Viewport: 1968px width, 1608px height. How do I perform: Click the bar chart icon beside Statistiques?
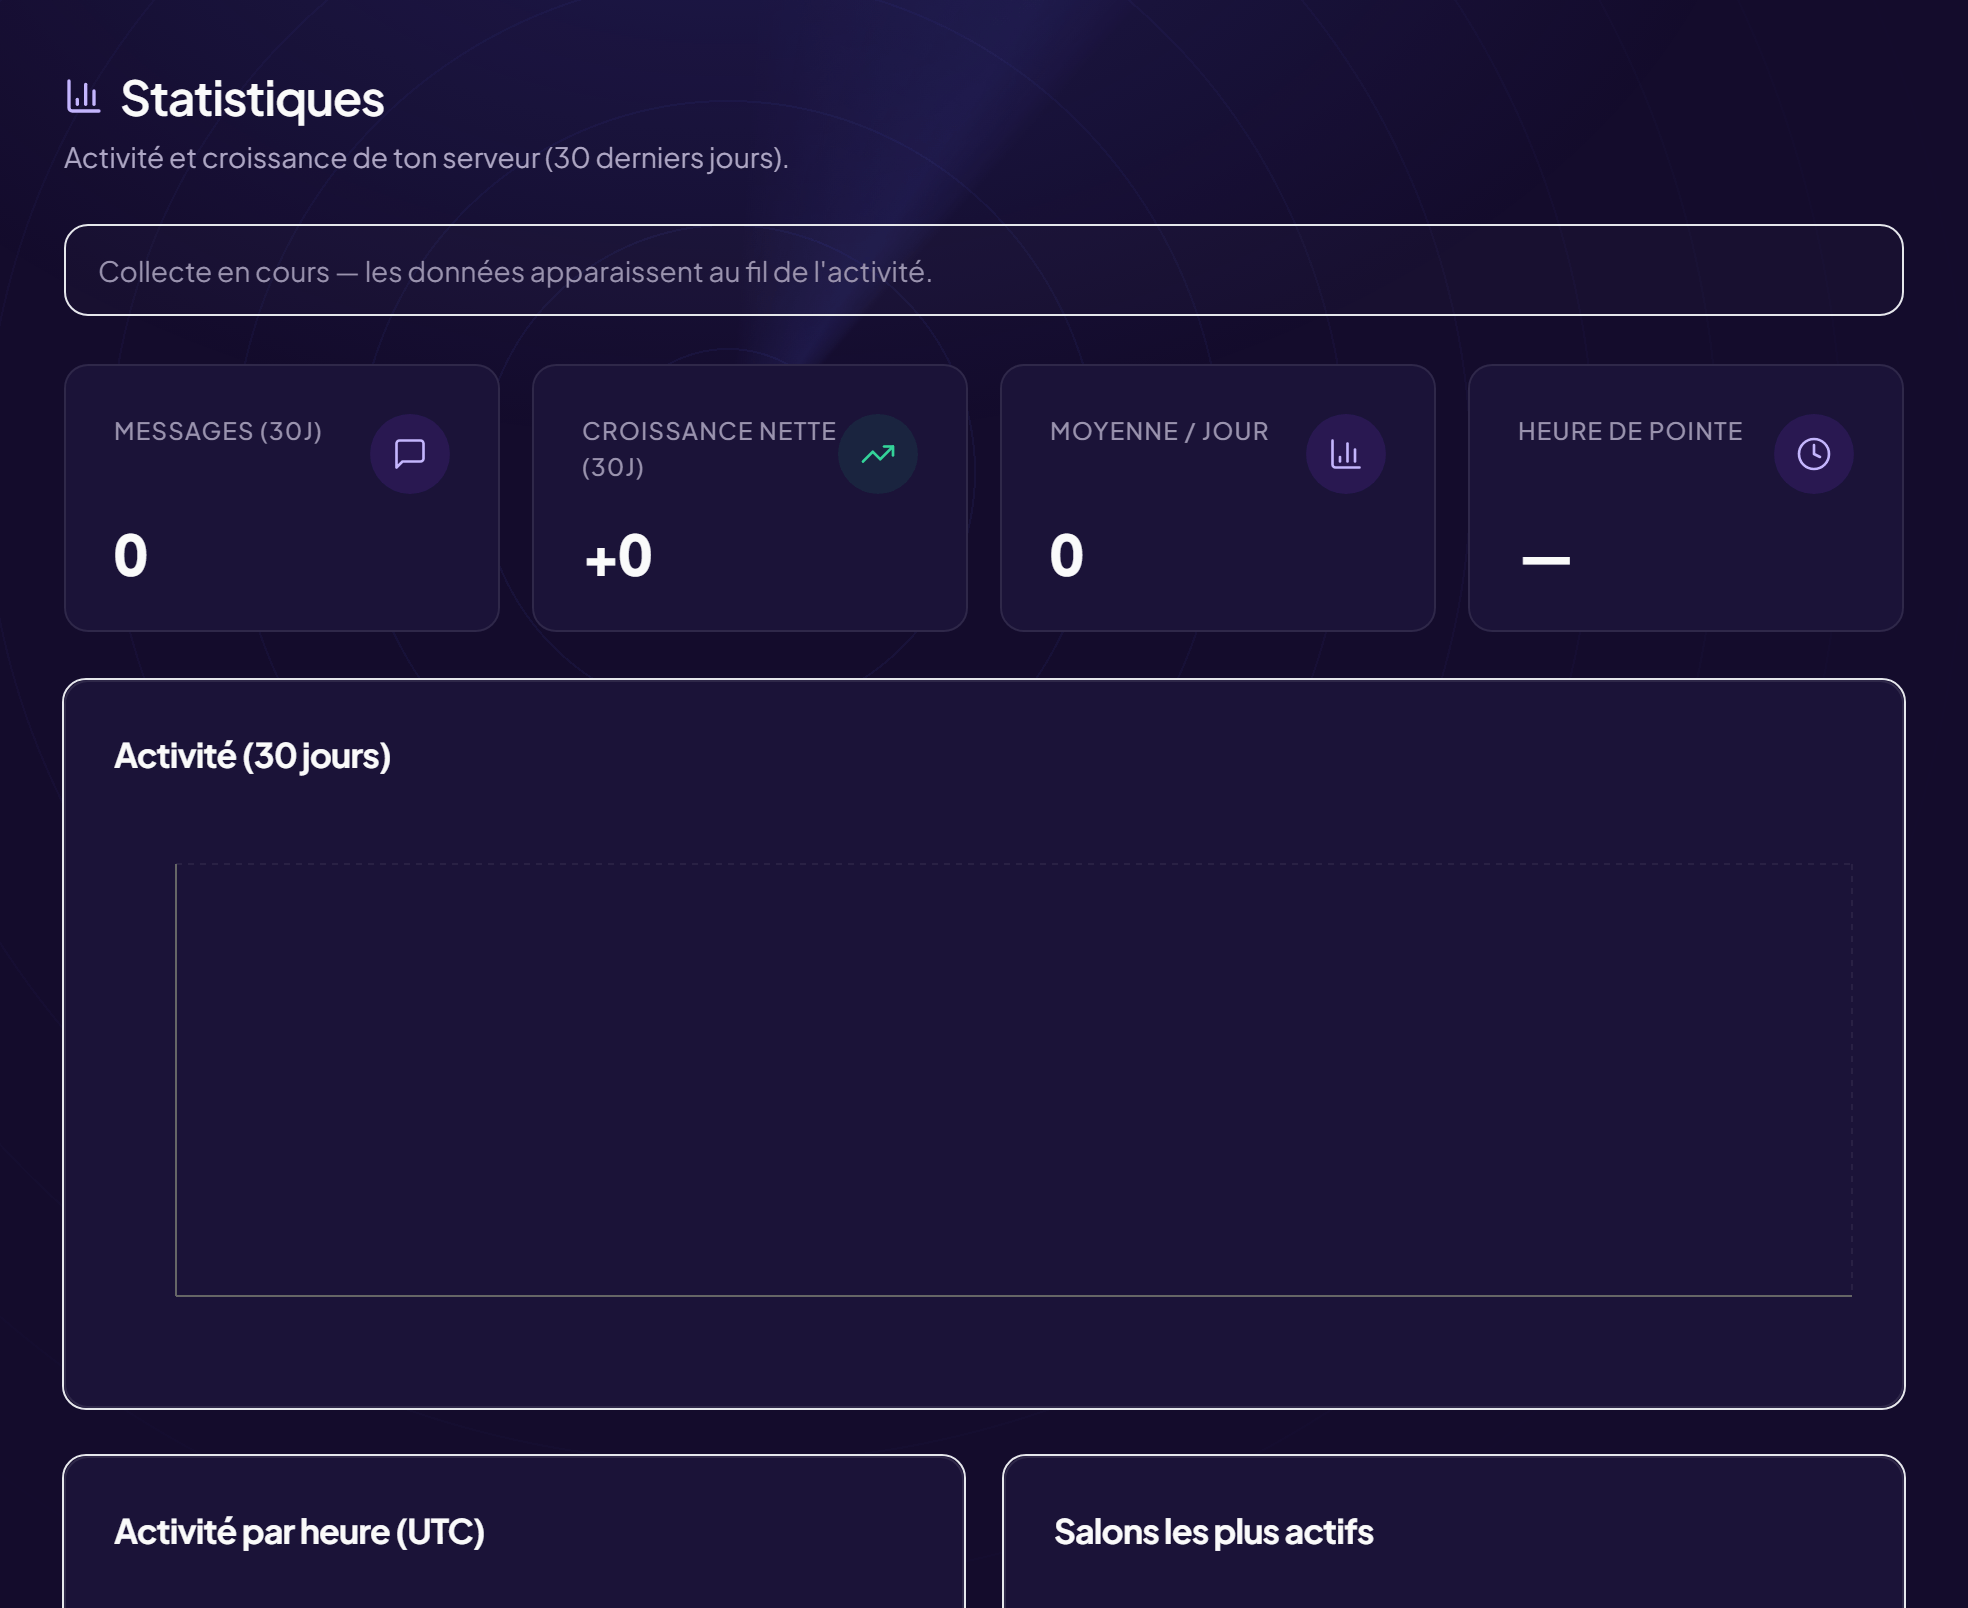83,97
